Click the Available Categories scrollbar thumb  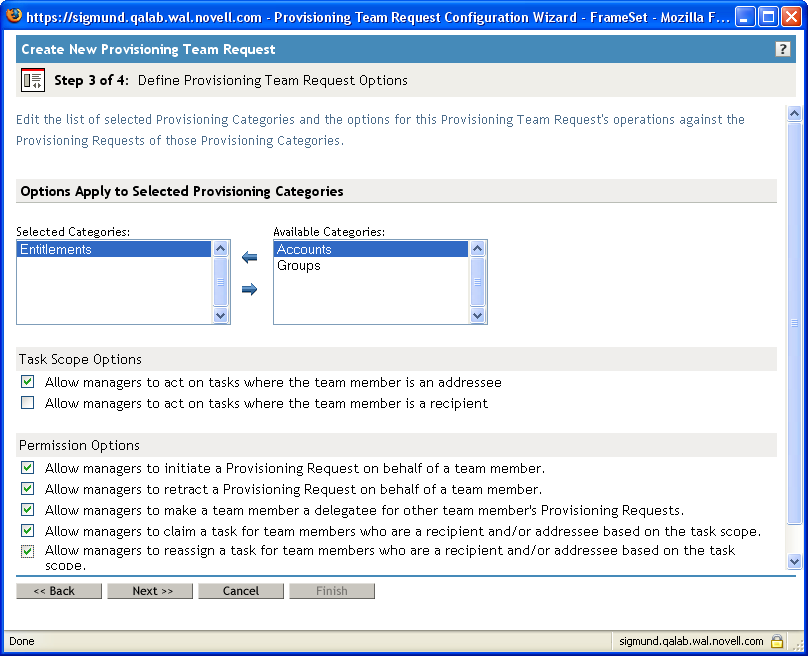478,282
